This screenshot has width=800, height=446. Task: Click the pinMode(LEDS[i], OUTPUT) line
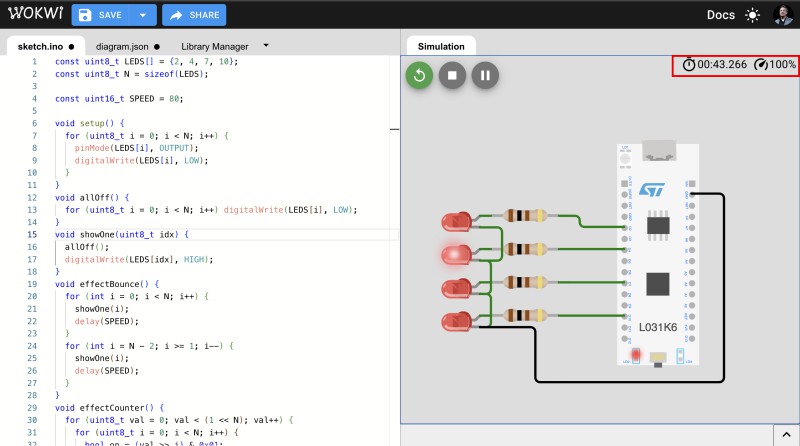tap(136, 148)
